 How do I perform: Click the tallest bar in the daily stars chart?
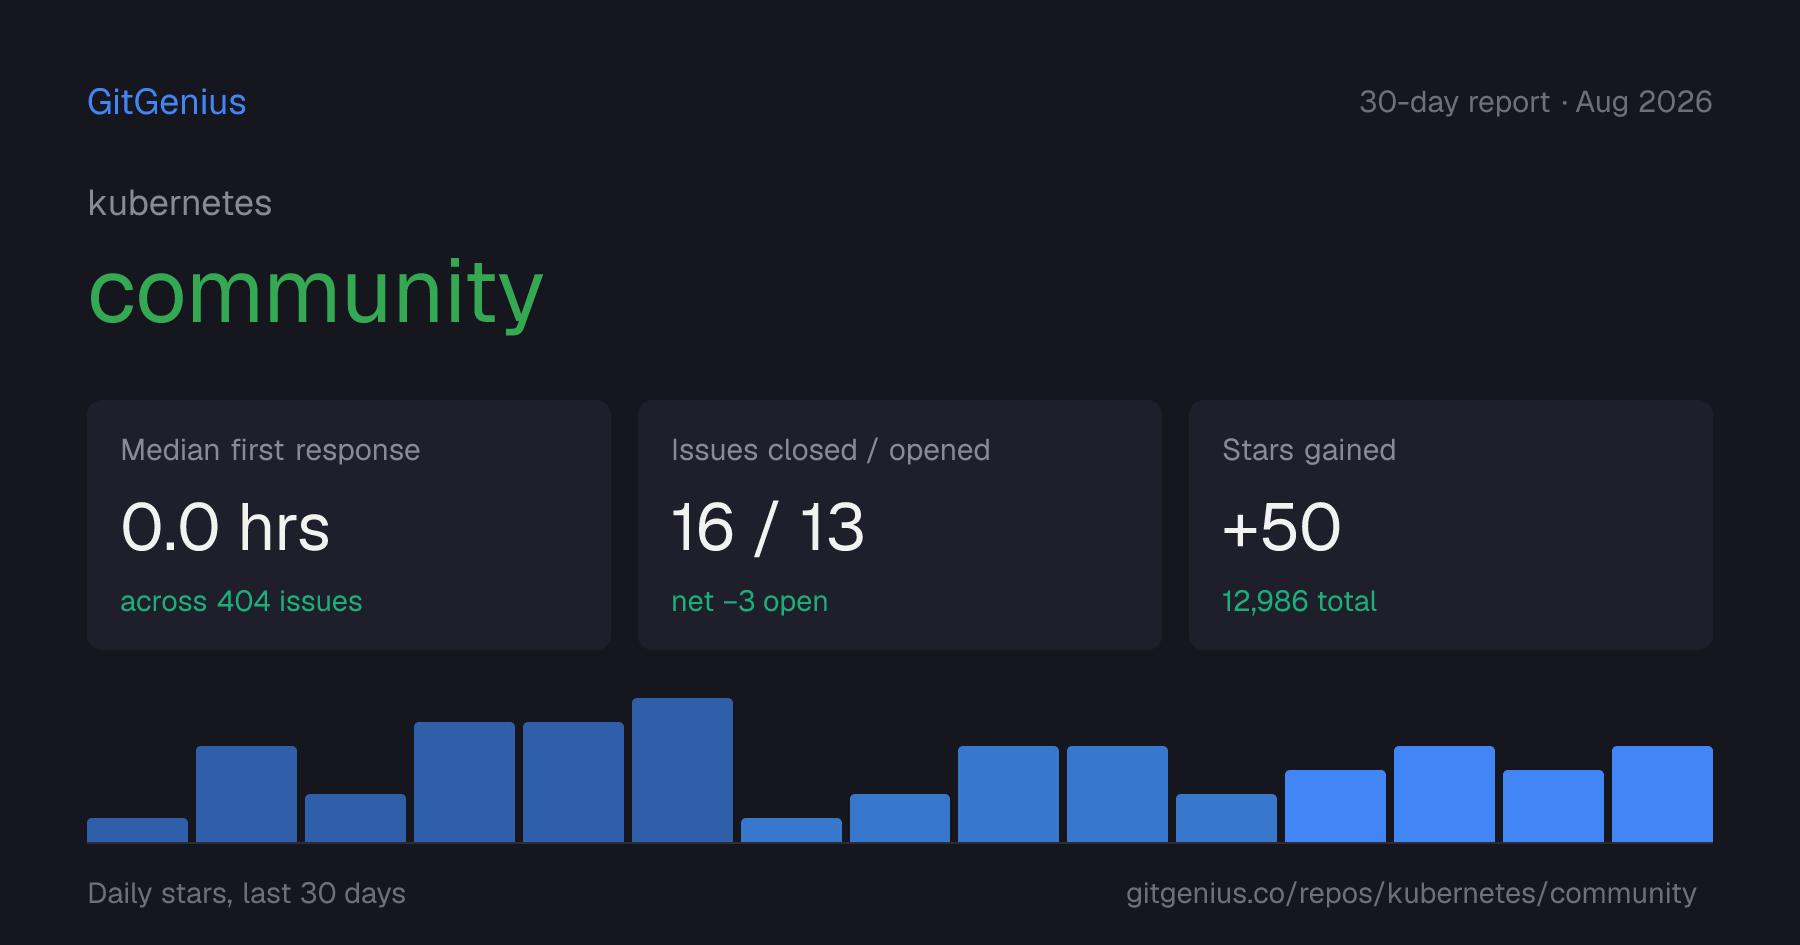pos(682,770)
